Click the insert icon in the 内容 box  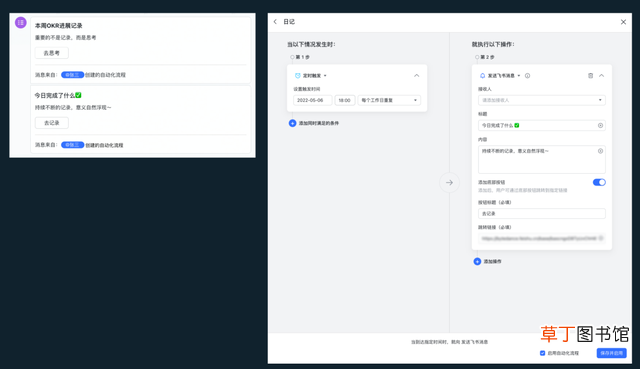coord(600,151)
